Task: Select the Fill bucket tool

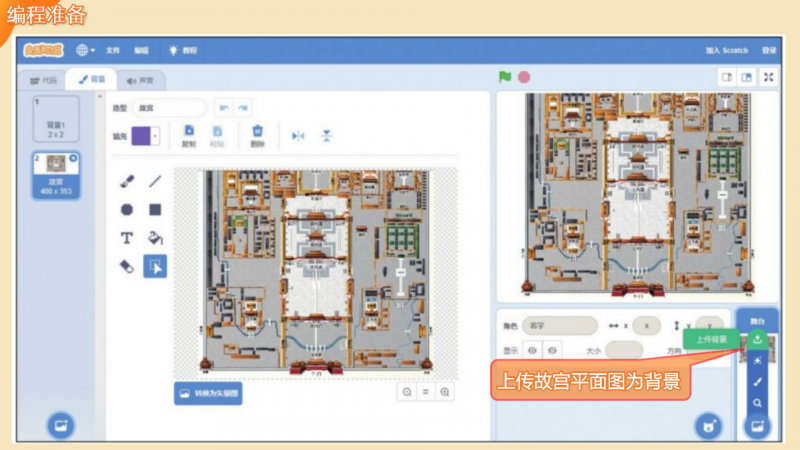Action: 155,238
